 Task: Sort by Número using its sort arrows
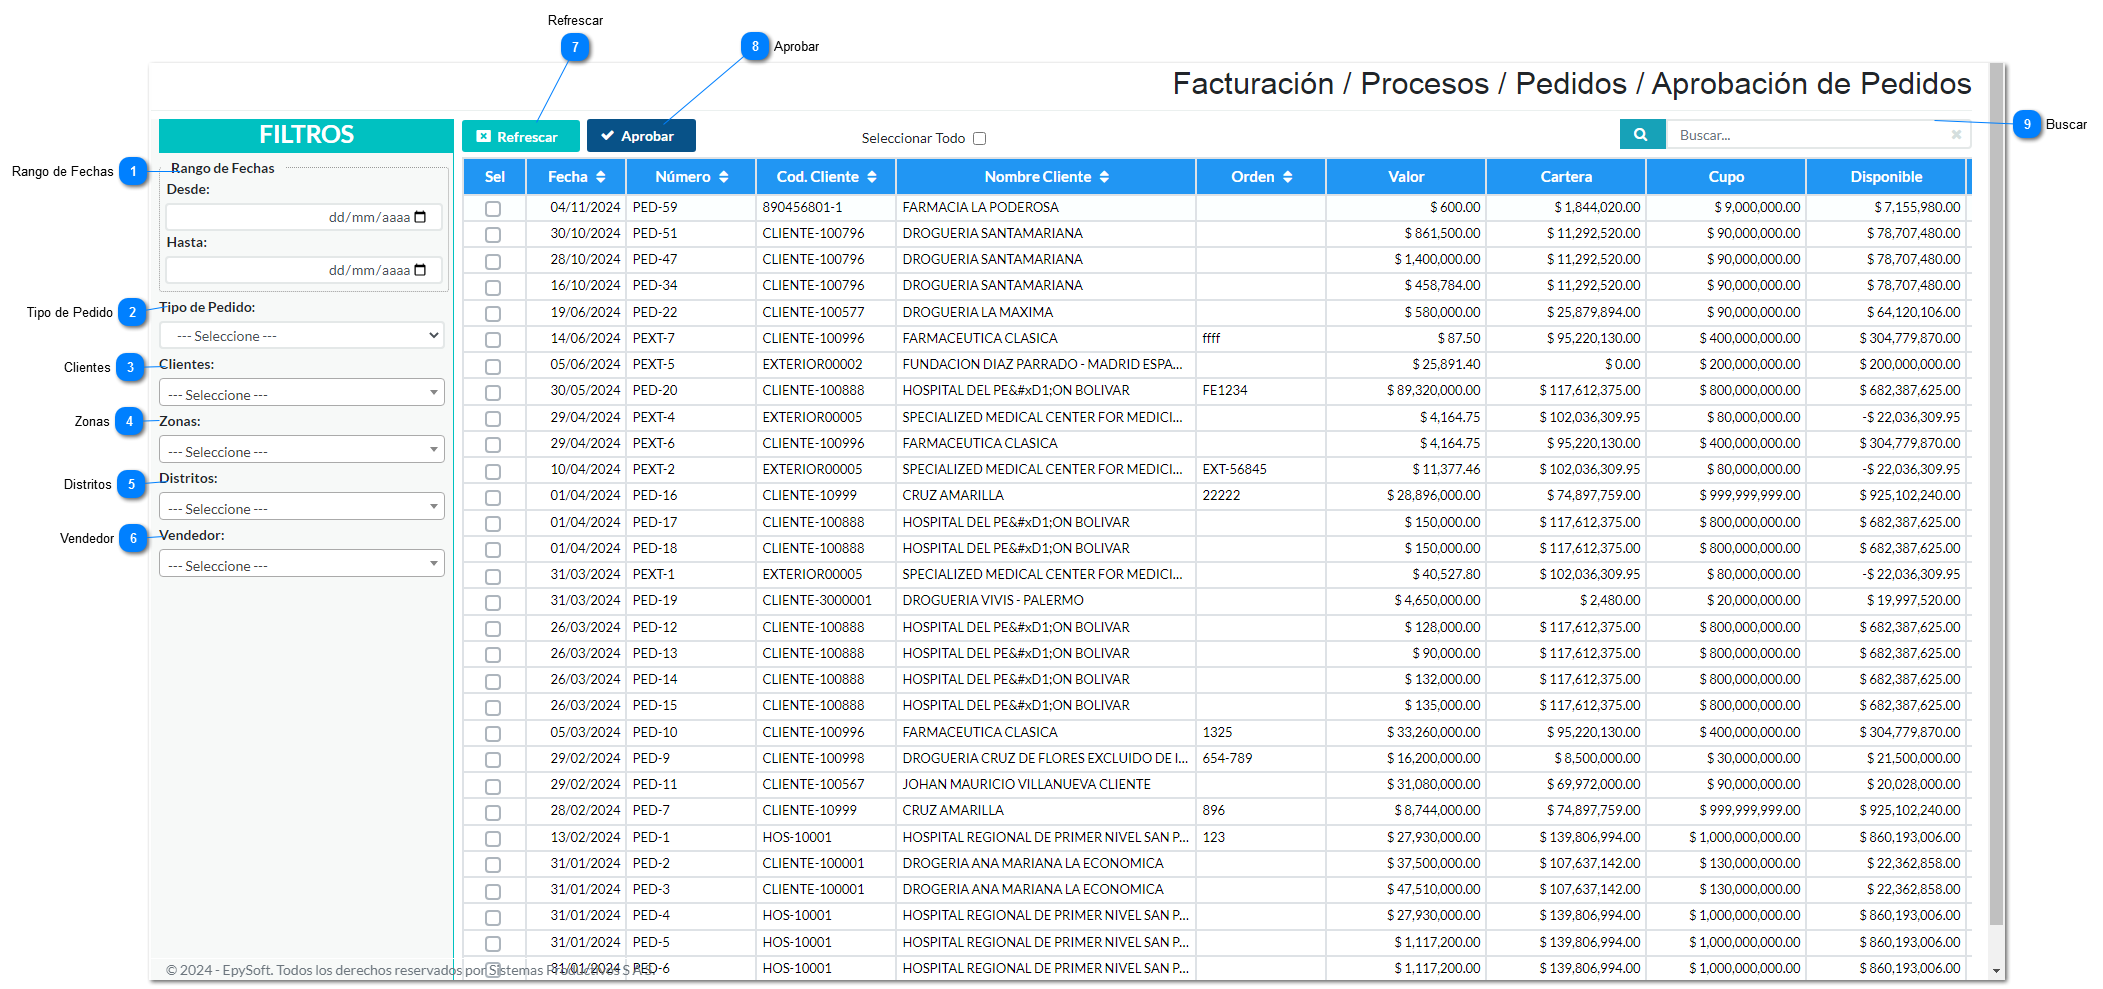723,177
